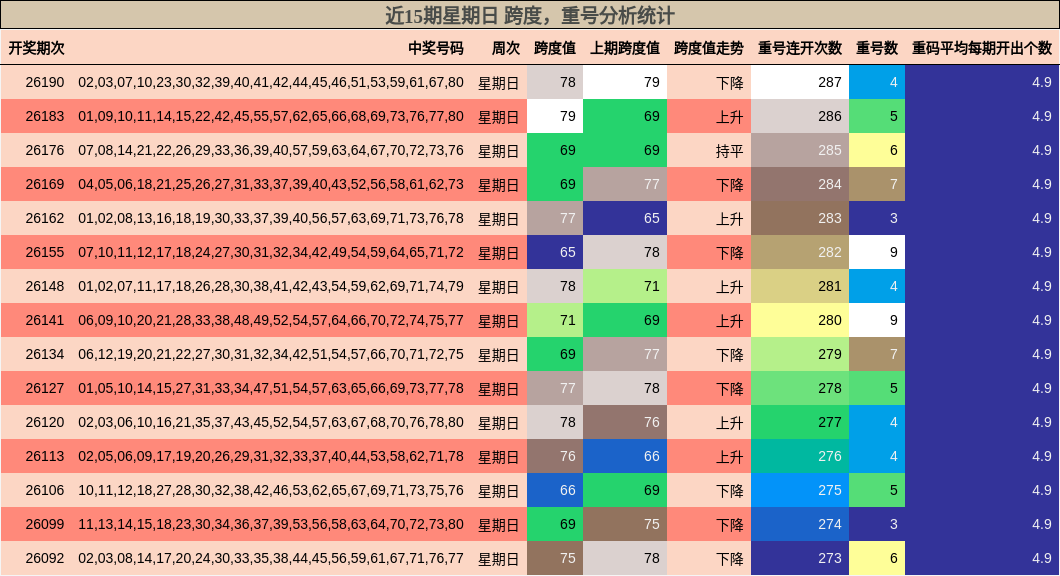1060x576 pixels.
Task: Click 4.9 average cell in row 26120
Action: pos(982,423)
